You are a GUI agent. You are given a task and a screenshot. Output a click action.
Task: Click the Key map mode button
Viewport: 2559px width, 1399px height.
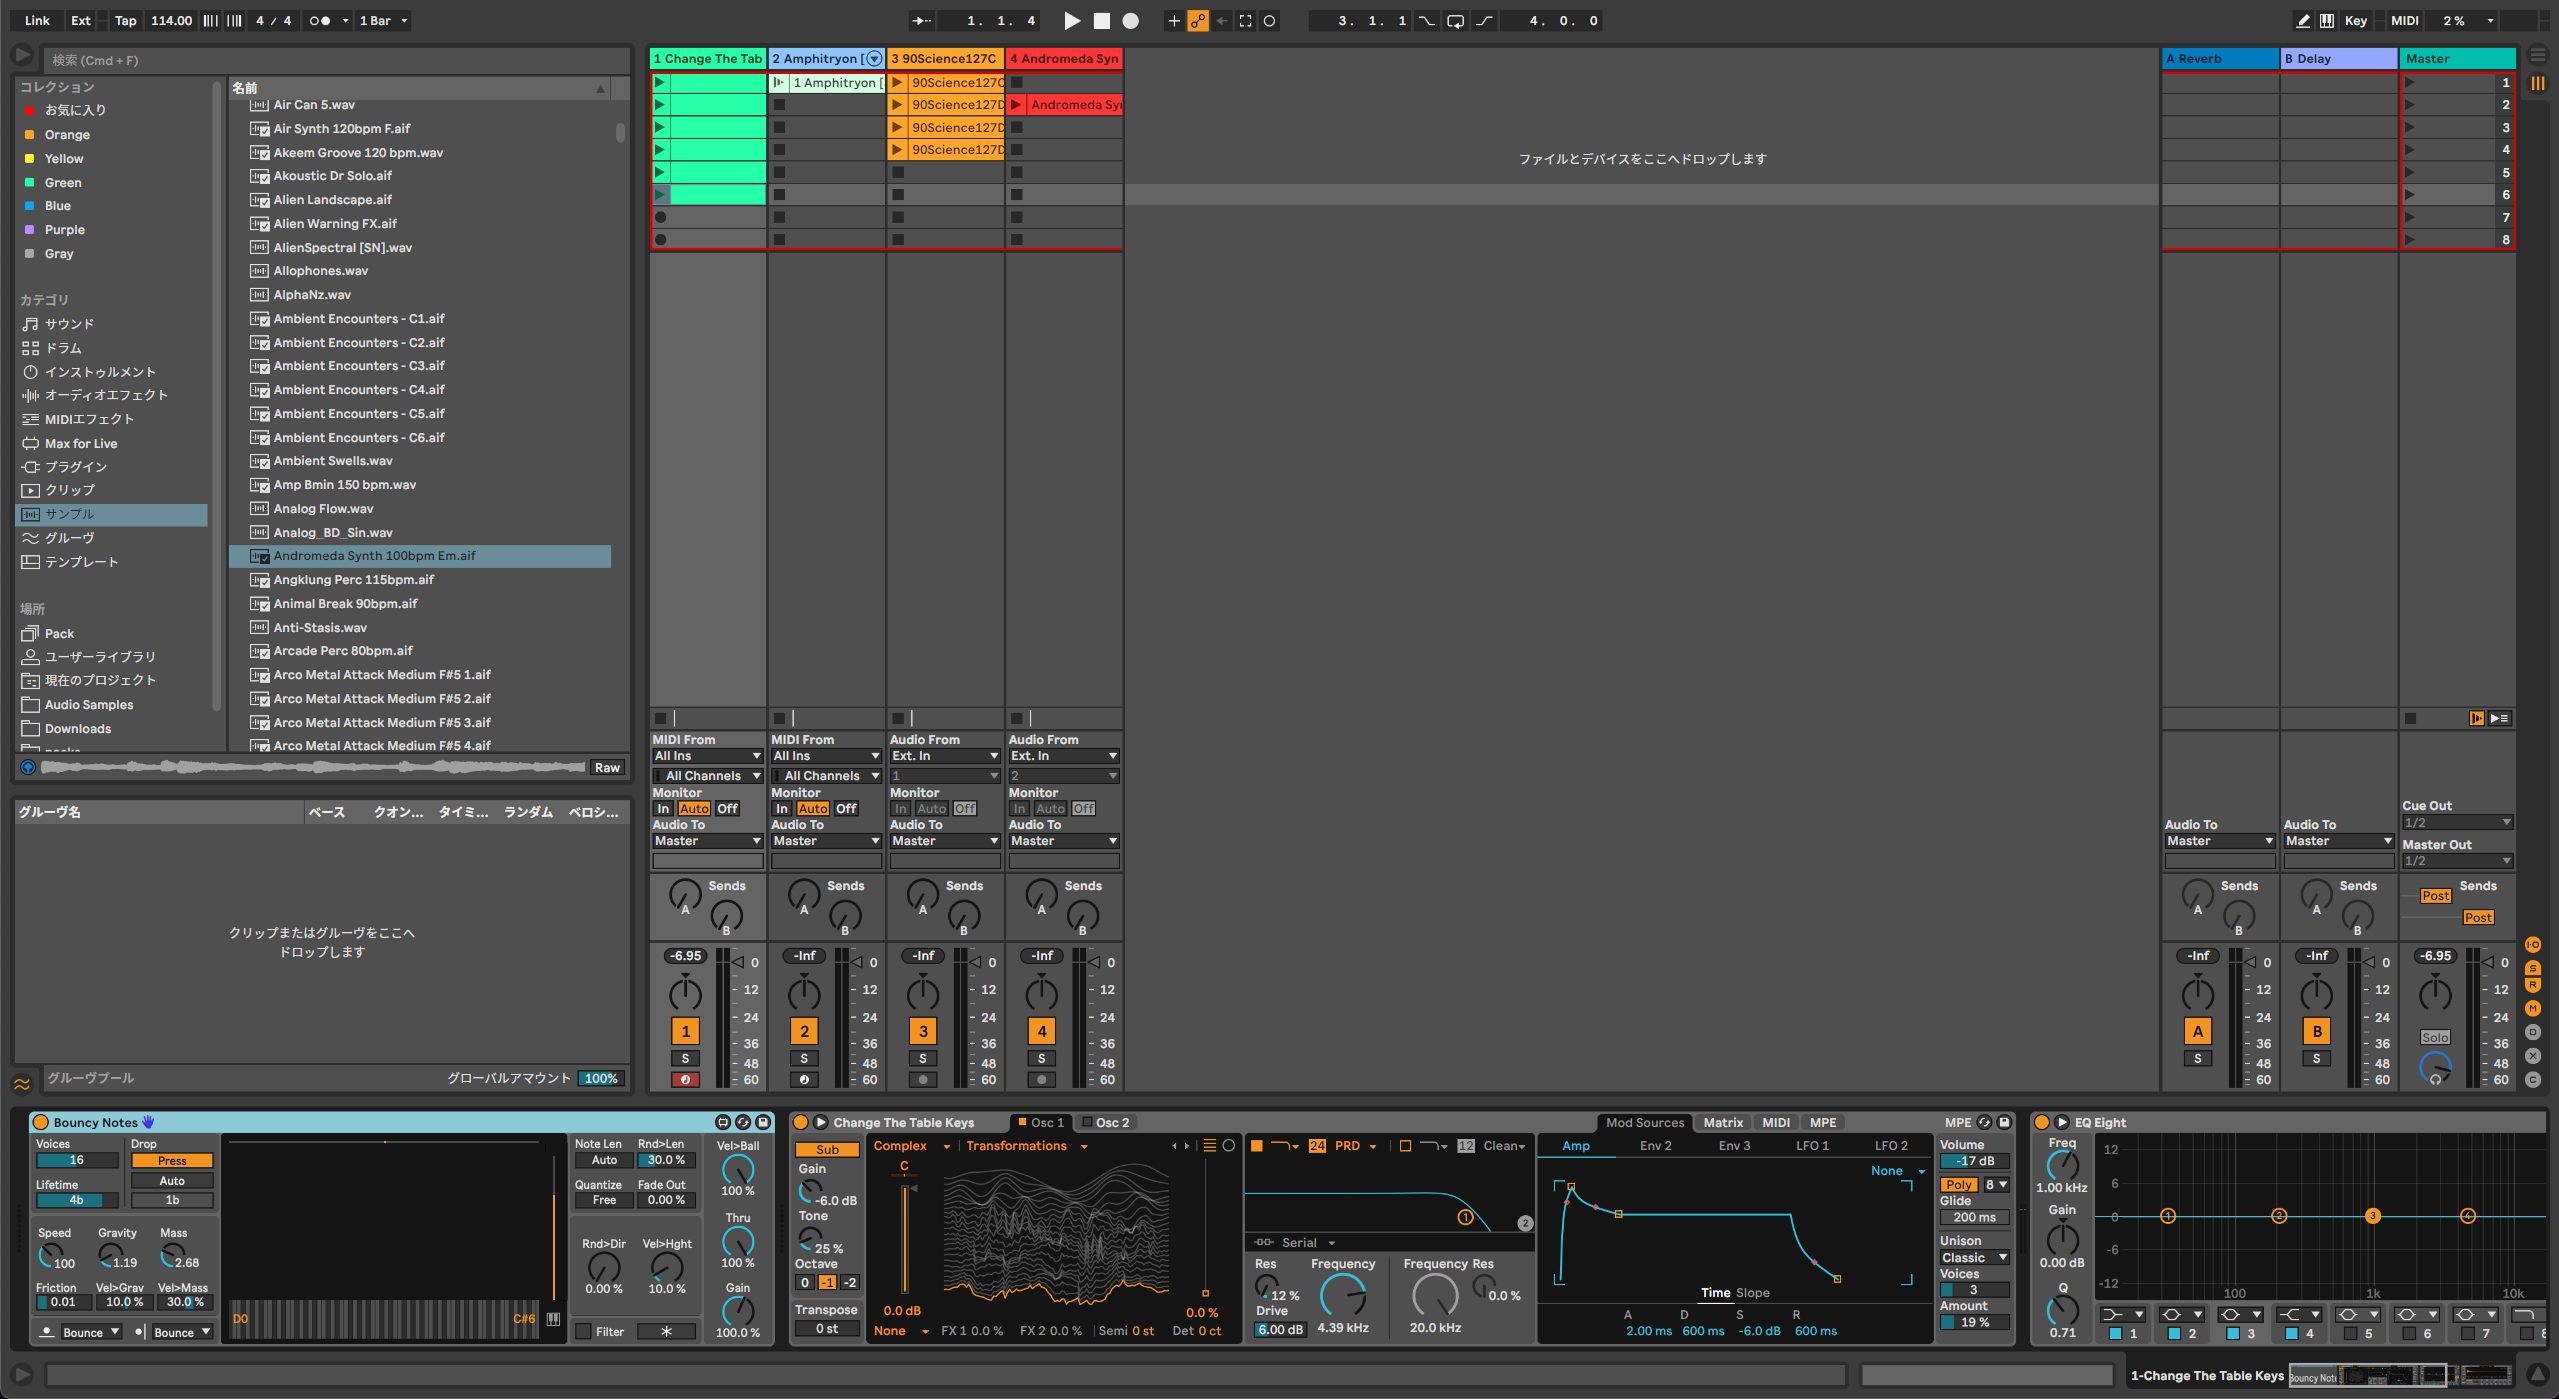pyautogui.click(x=2355, y=20)
